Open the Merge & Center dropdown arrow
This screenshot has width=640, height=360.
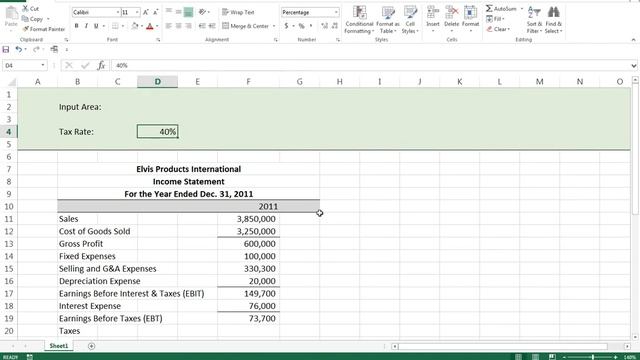274,26
